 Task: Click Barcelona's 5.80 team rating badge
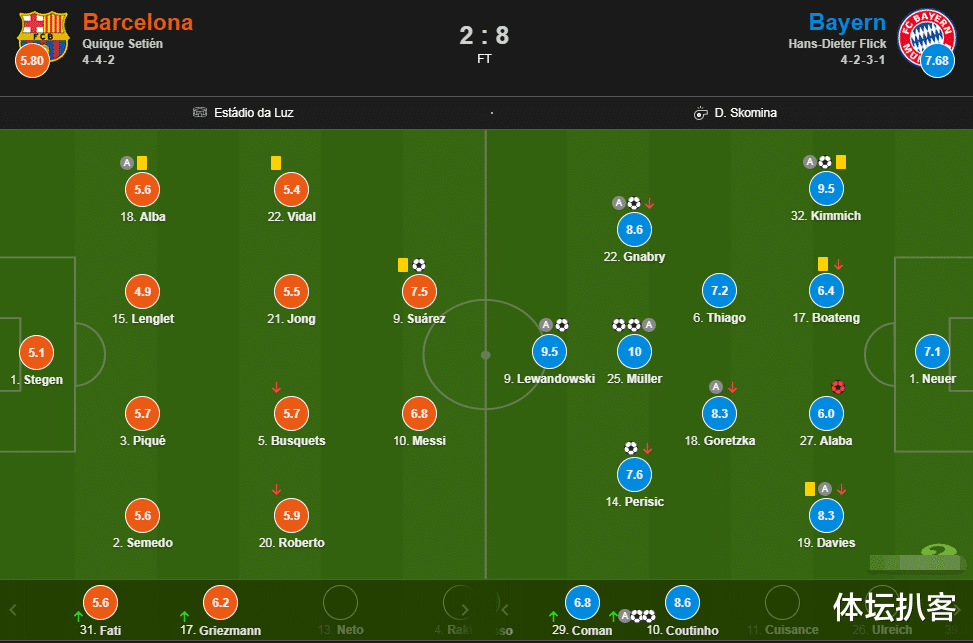pyautogui.click(x=31, y=62)
